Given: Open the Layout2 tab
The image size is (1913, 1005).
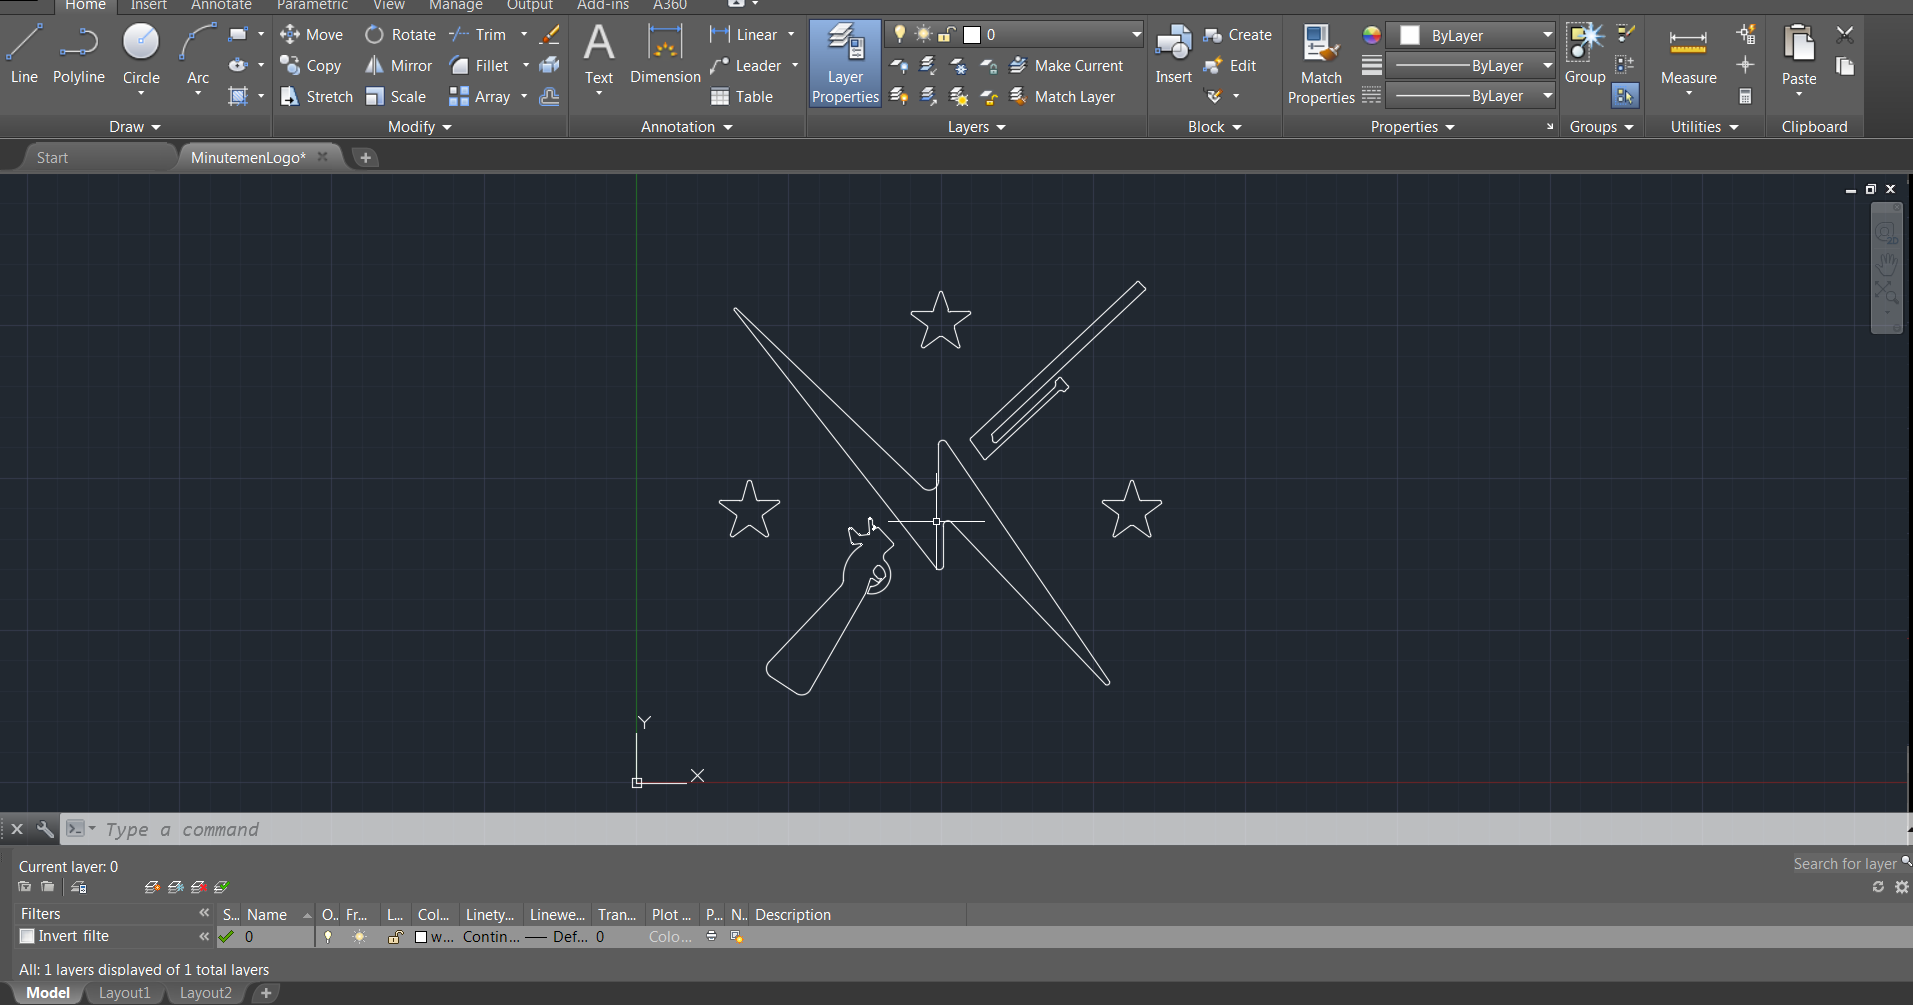Looking at the screenshot, I should (205, 993).
